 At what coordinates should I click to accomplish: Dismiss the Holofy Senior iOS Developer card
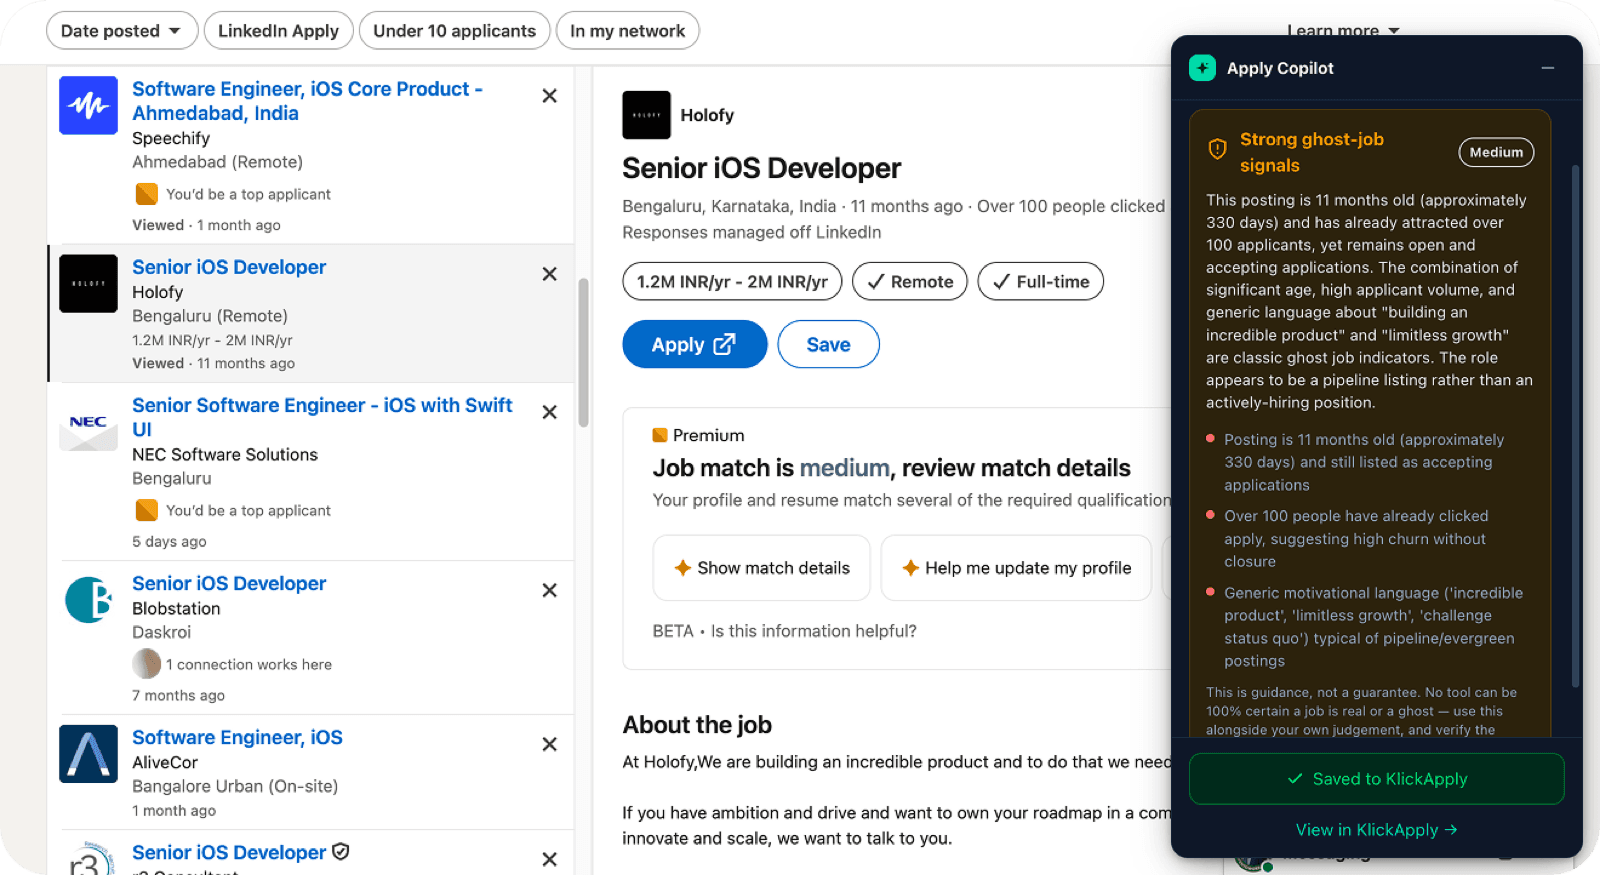(549, 274)
